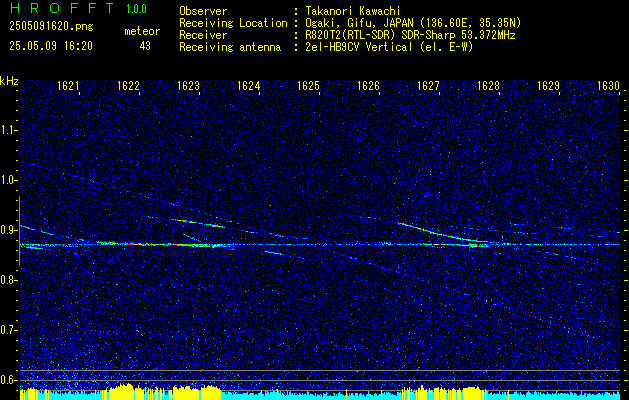Click the 1.1 kHz frequency label

[8, 130]
